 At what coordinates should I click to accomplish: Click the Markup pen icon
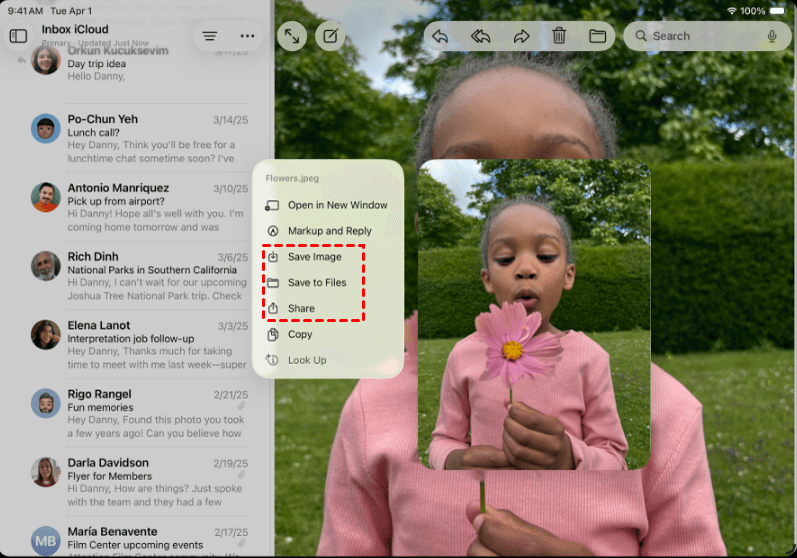click(x=273, y=231)
